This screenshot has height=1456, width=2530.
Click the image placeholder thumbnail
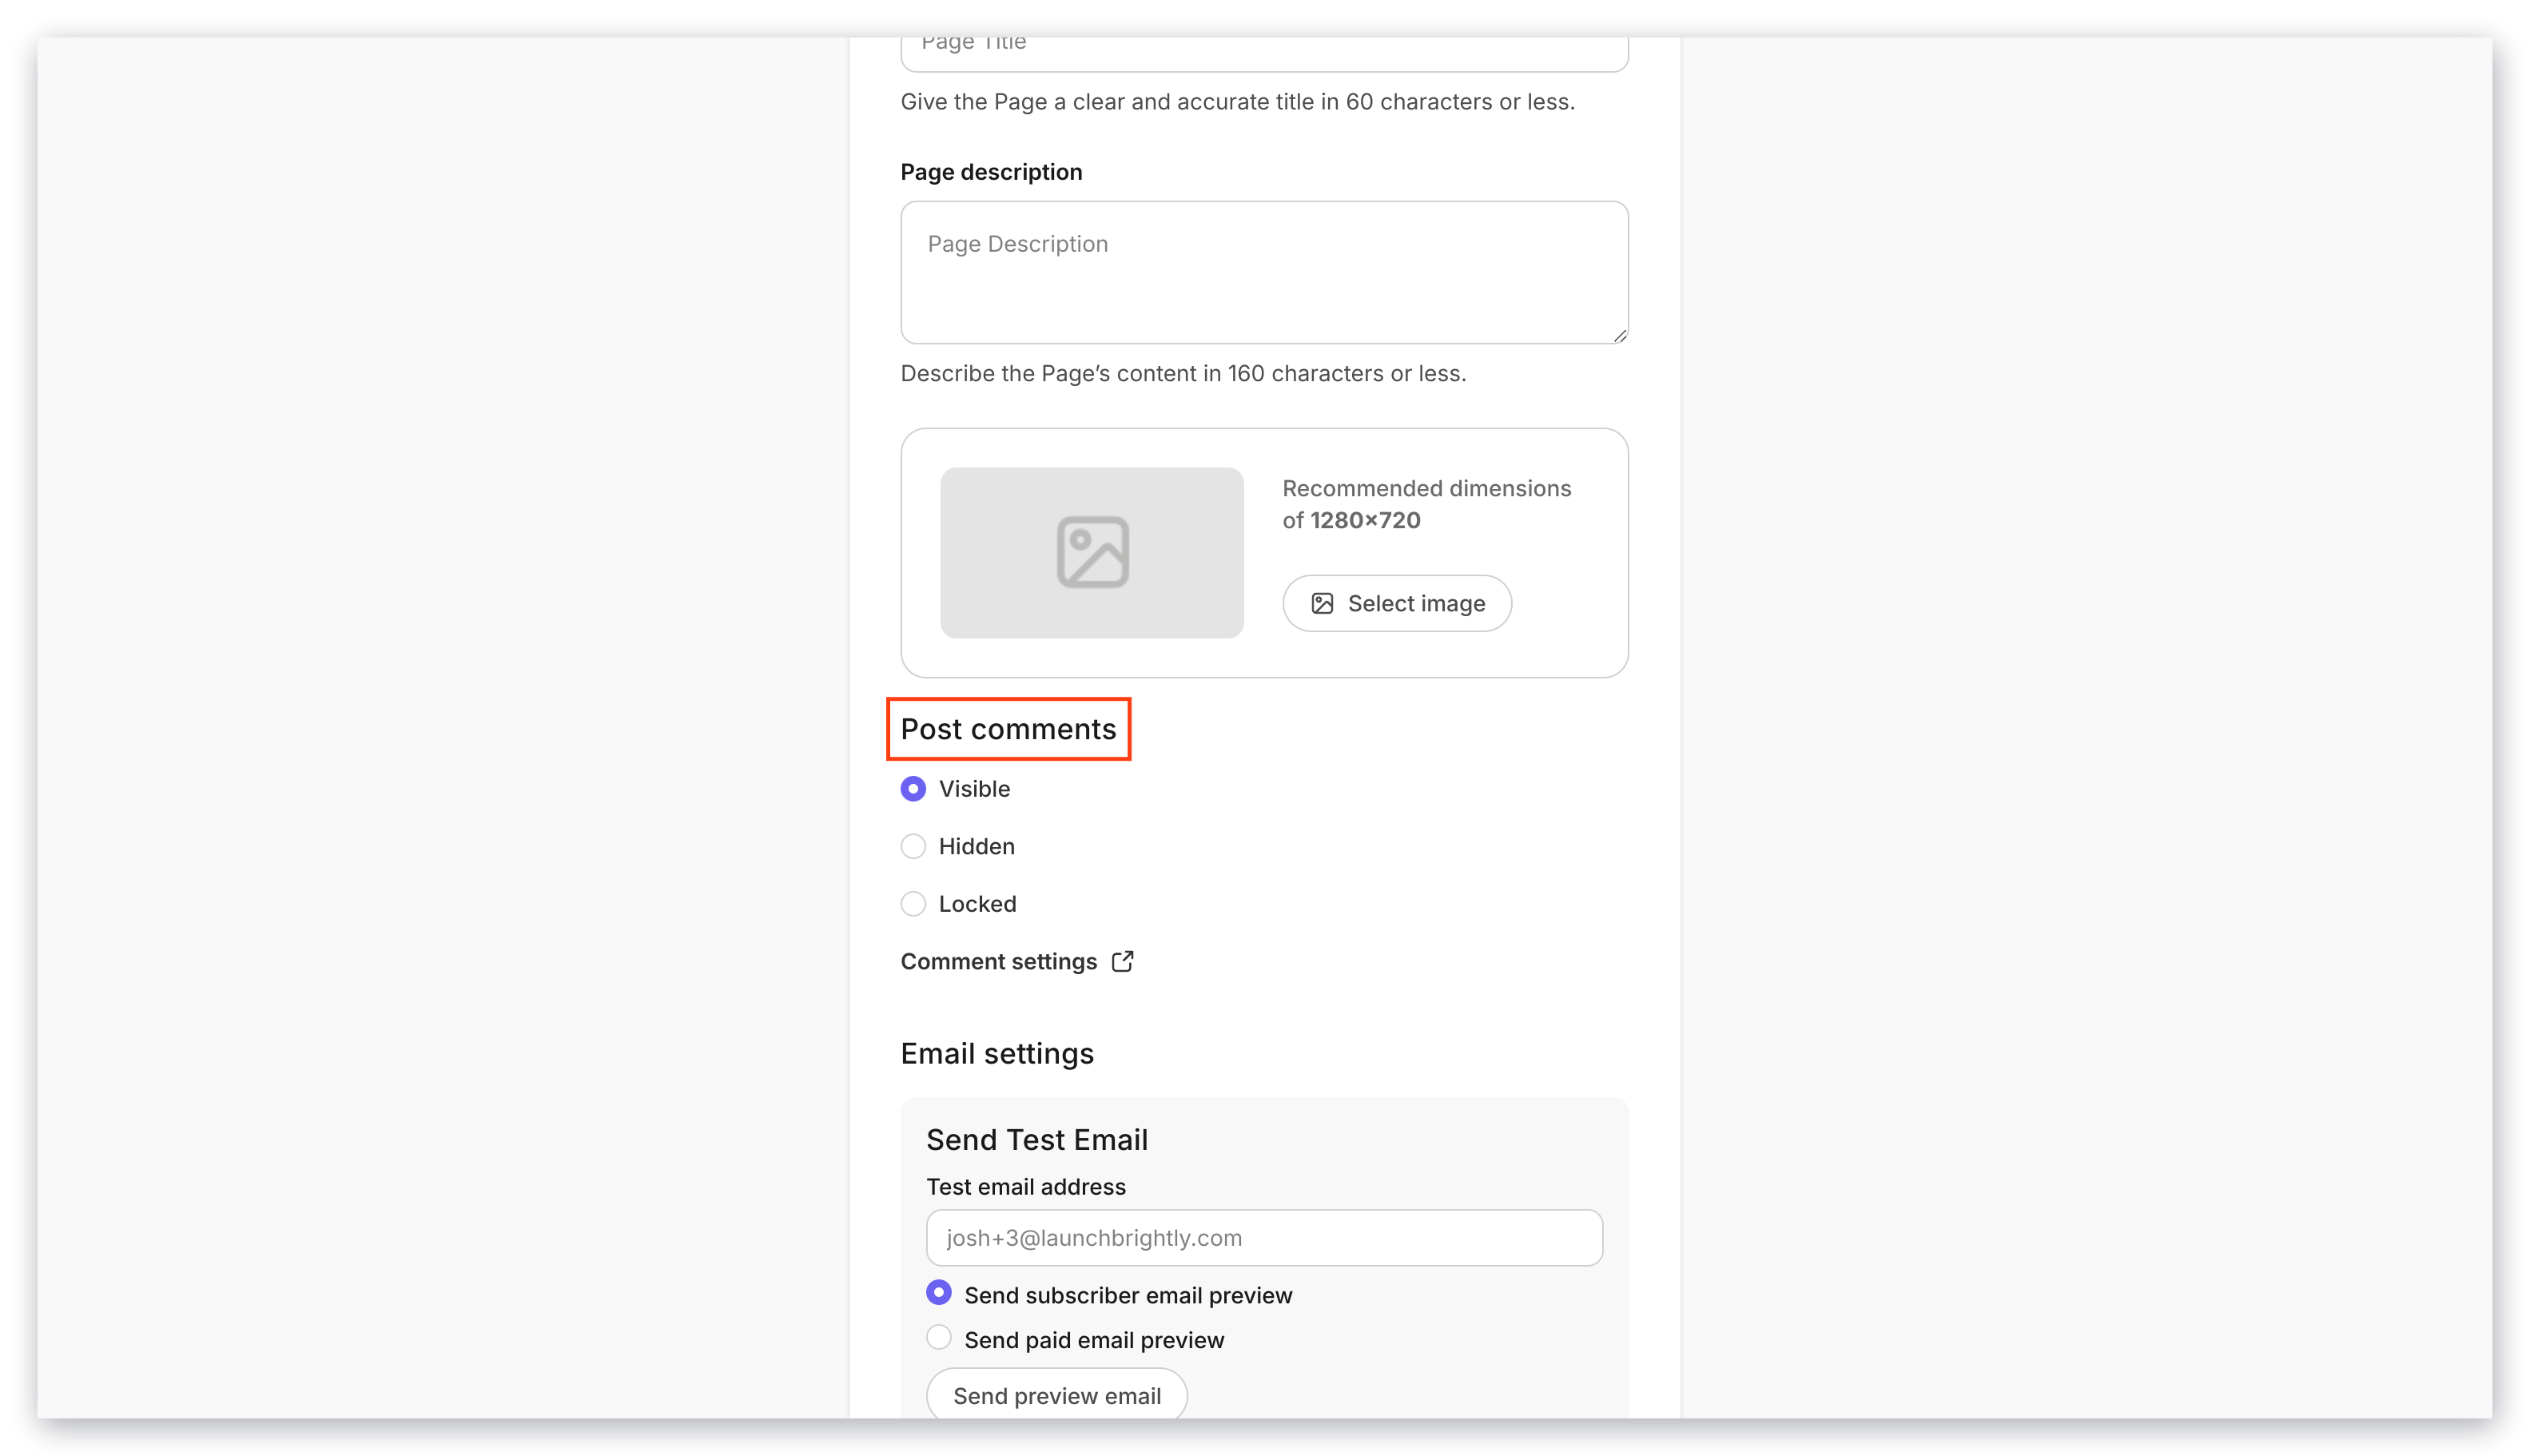[x=1091, y=552]
